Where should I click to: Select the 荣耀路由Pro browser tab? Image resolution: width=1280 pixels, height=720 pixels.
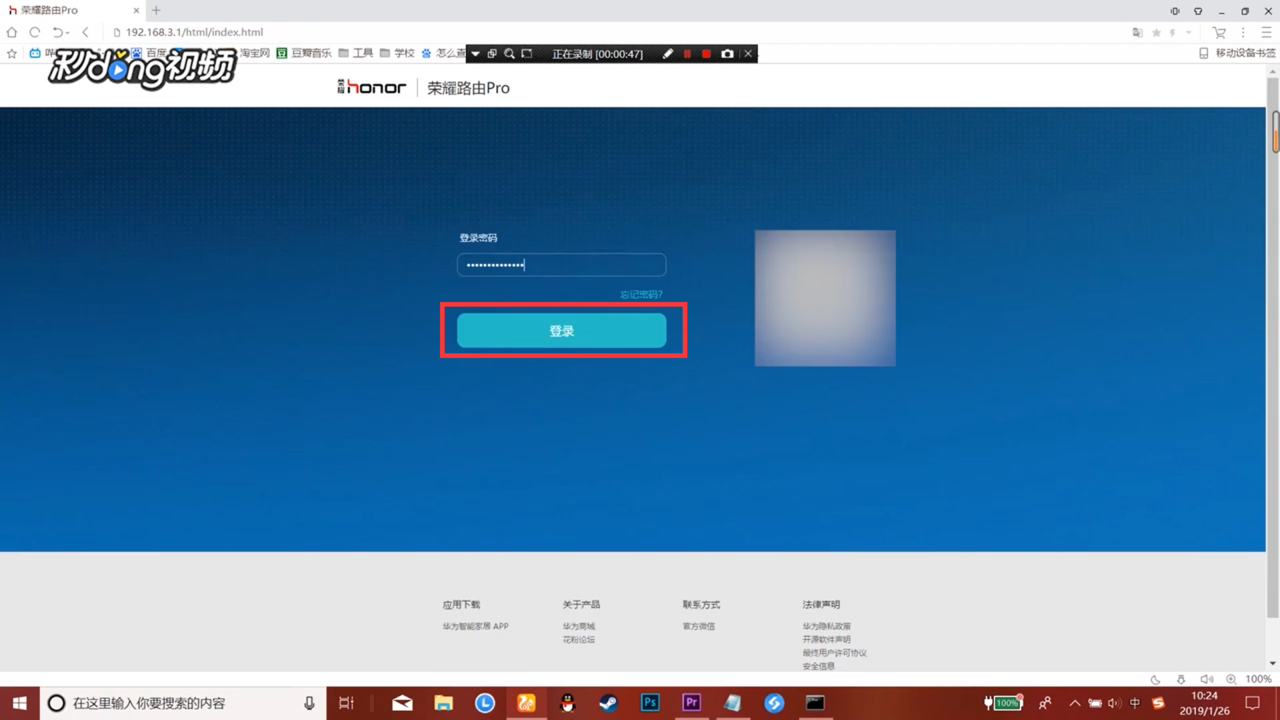pyautogui.click(x=72, y=10)
